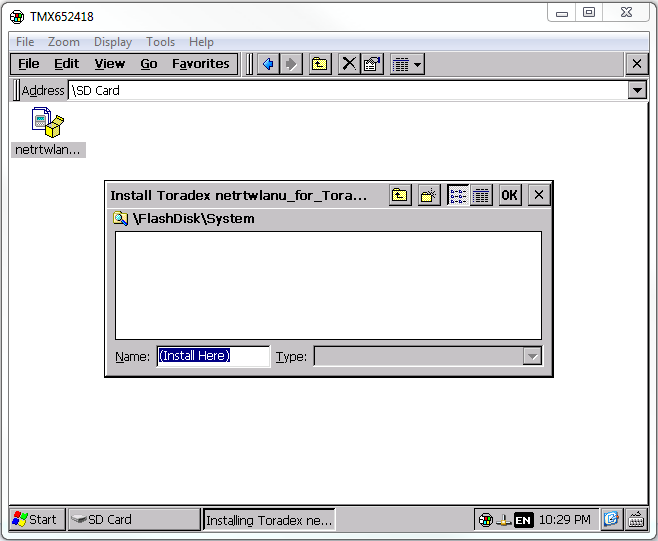Create new folder in install dialog
The height and width of the screenshot is (541, 658).
(x=429, y=195)
